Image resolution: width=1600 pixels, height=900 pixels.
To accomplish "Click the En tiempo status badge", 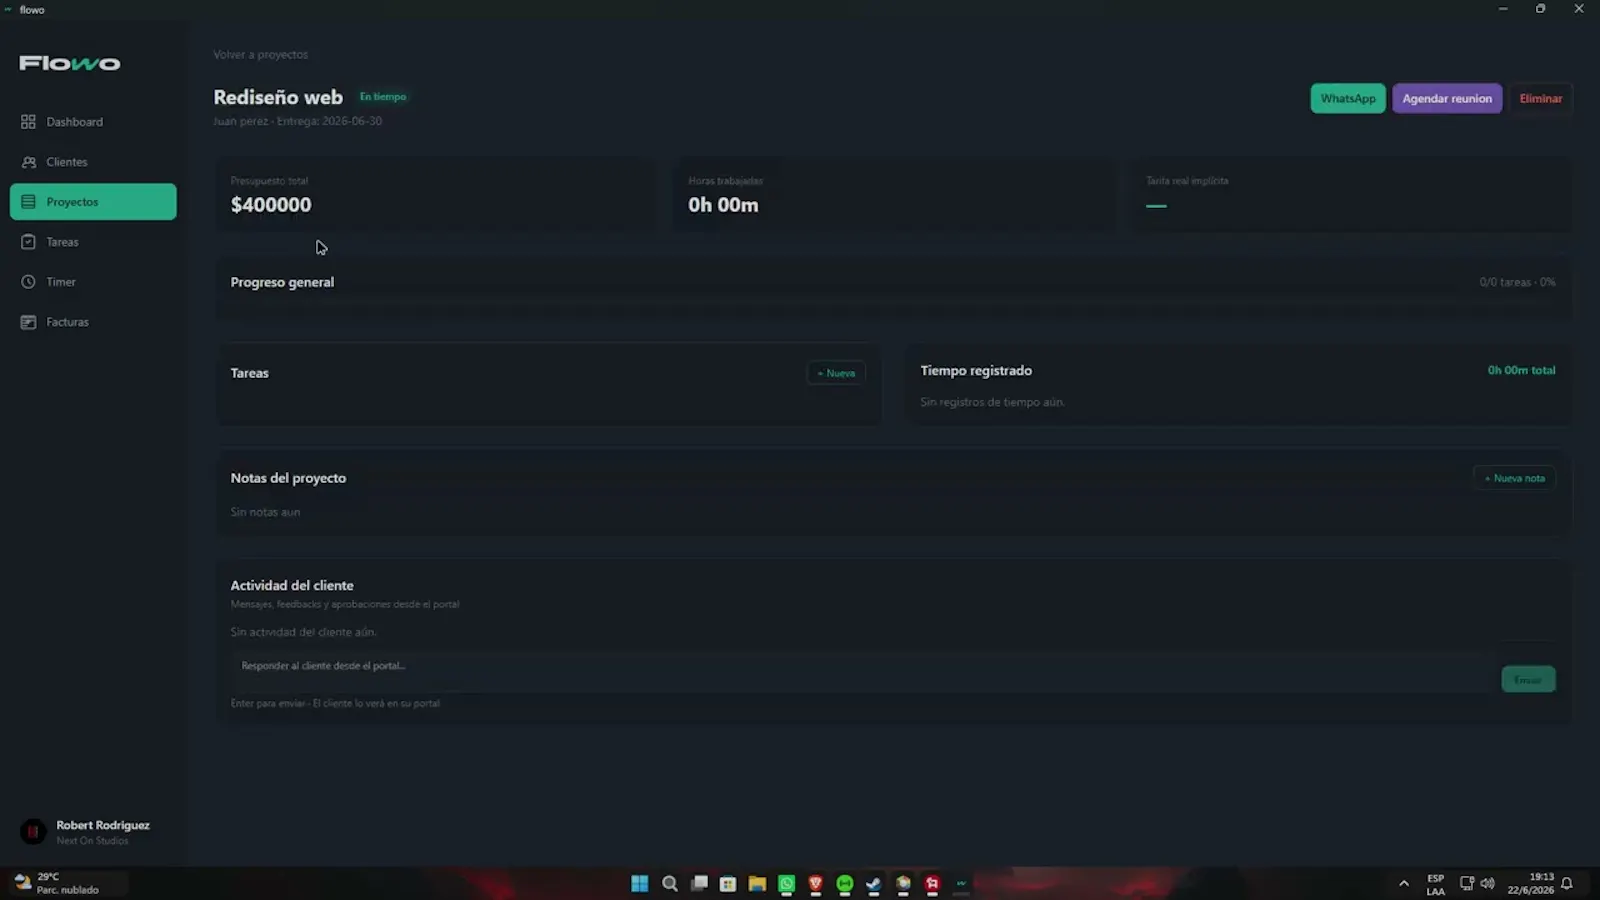I will (383, 97).
